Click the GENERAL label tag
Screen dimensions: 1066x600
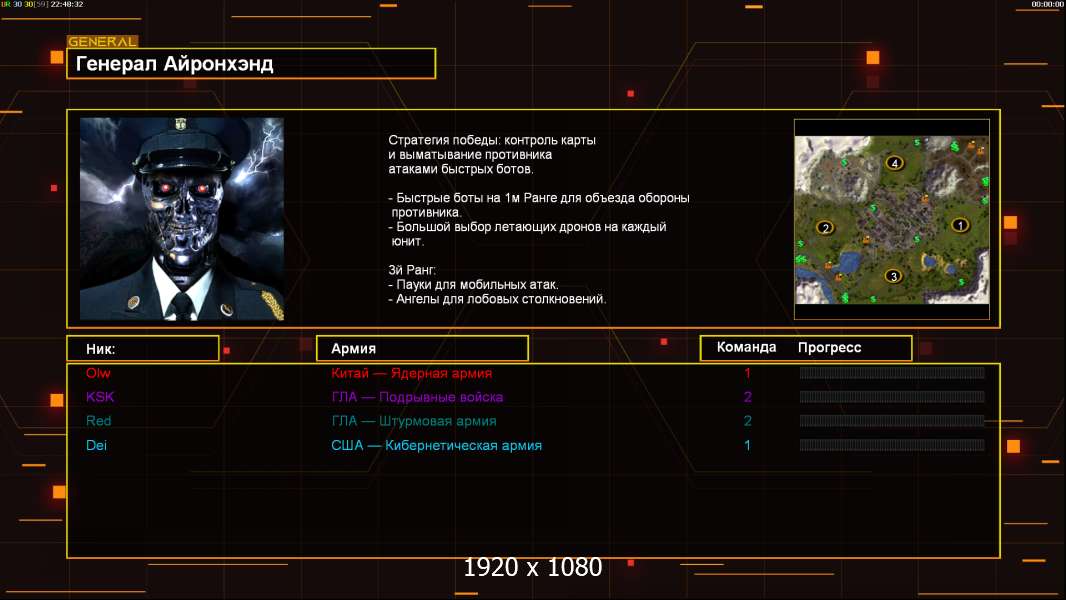point(103,41)
